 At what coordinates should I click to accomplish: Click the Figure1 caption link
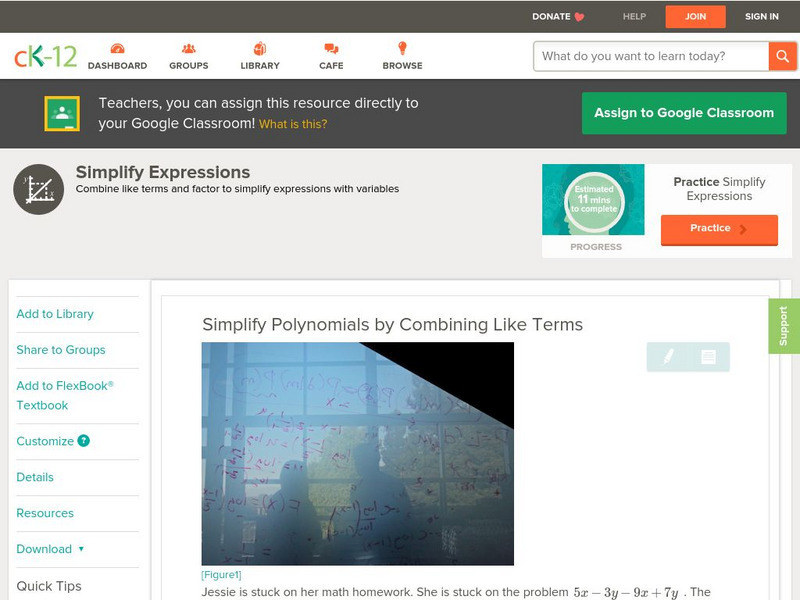pyautogui.click(x=221, y=575)
